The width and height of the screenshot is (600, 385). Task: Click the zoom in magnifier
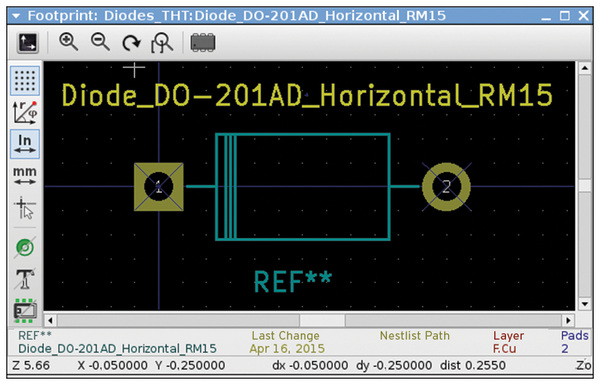click(x=68, y=42)
